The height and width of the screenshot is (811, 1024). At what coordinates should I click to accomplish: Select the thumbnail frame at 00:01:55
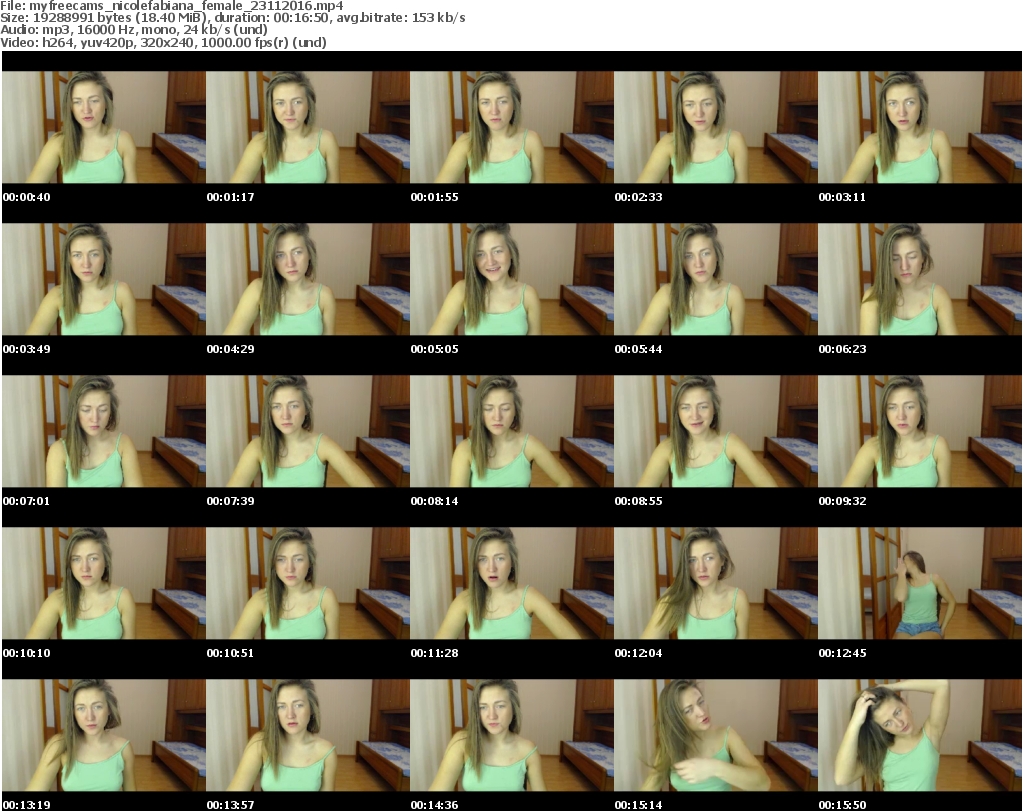coord(512,127)
